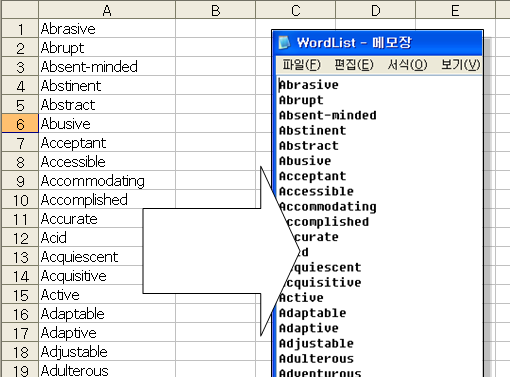Select column E header in the spreadsheet
The image size is (510, 377).
pos(455,10)
